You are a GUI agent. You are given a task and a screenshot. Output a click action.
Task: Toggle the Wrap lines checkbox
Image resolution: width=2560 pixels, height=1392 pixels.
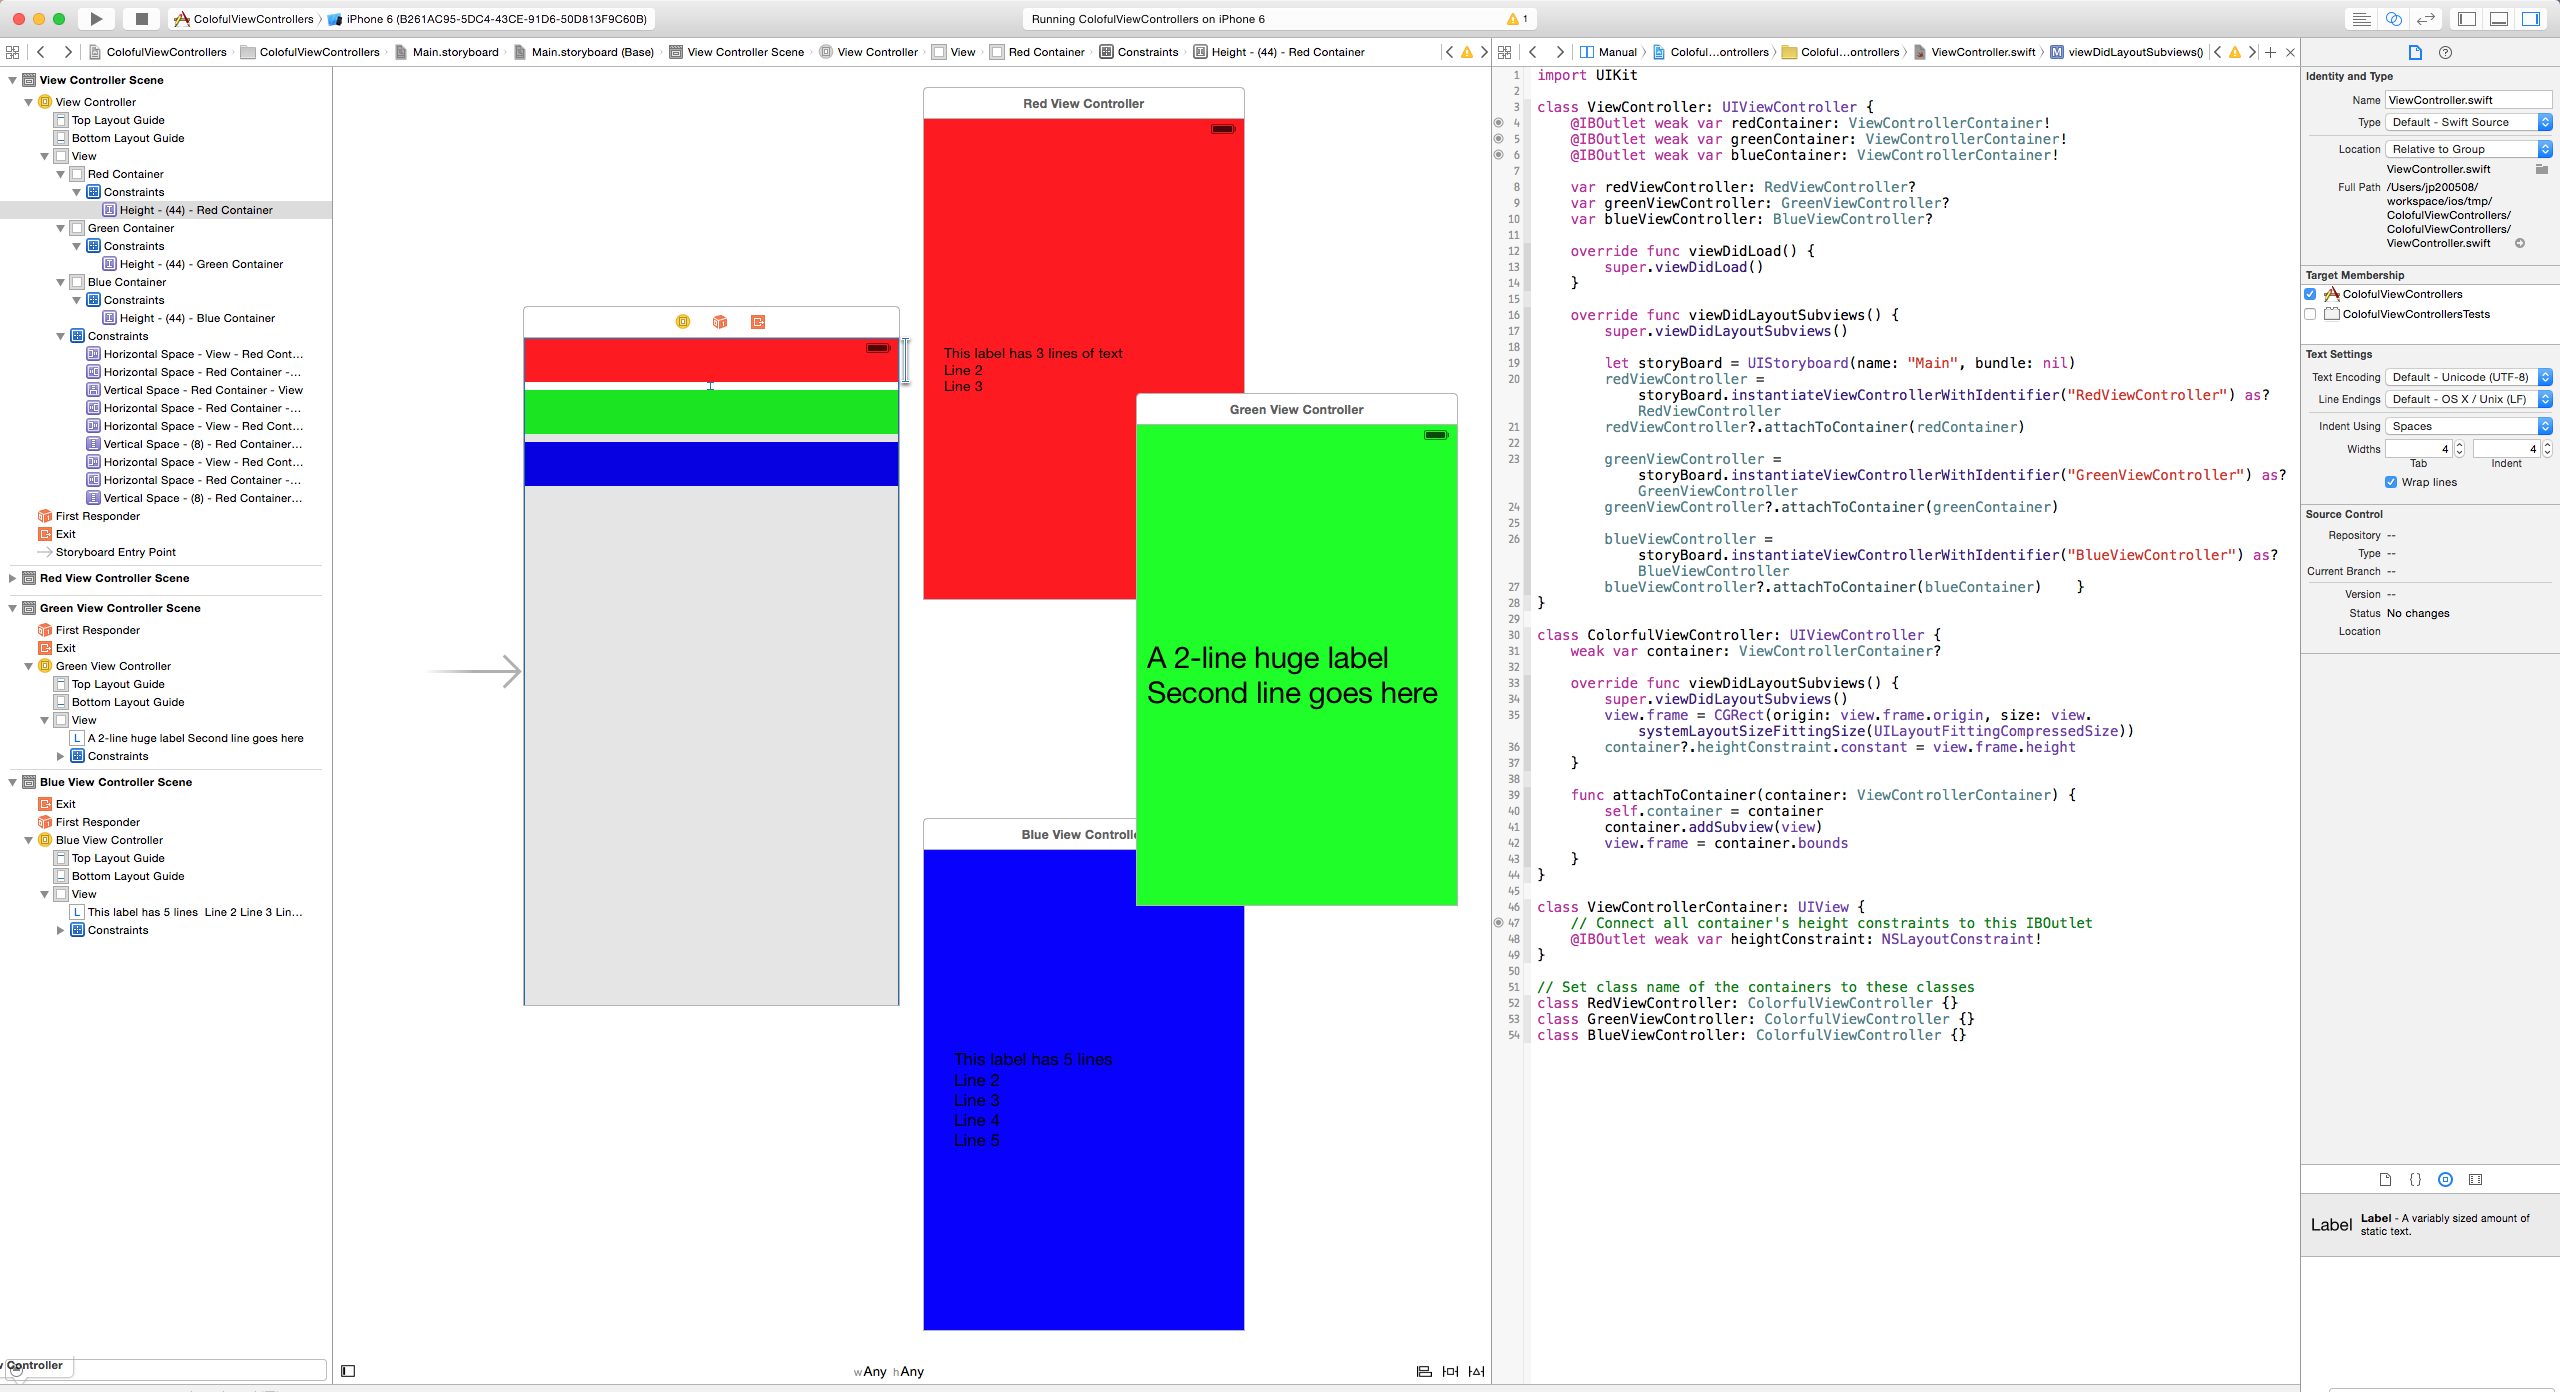(2391, 482)
